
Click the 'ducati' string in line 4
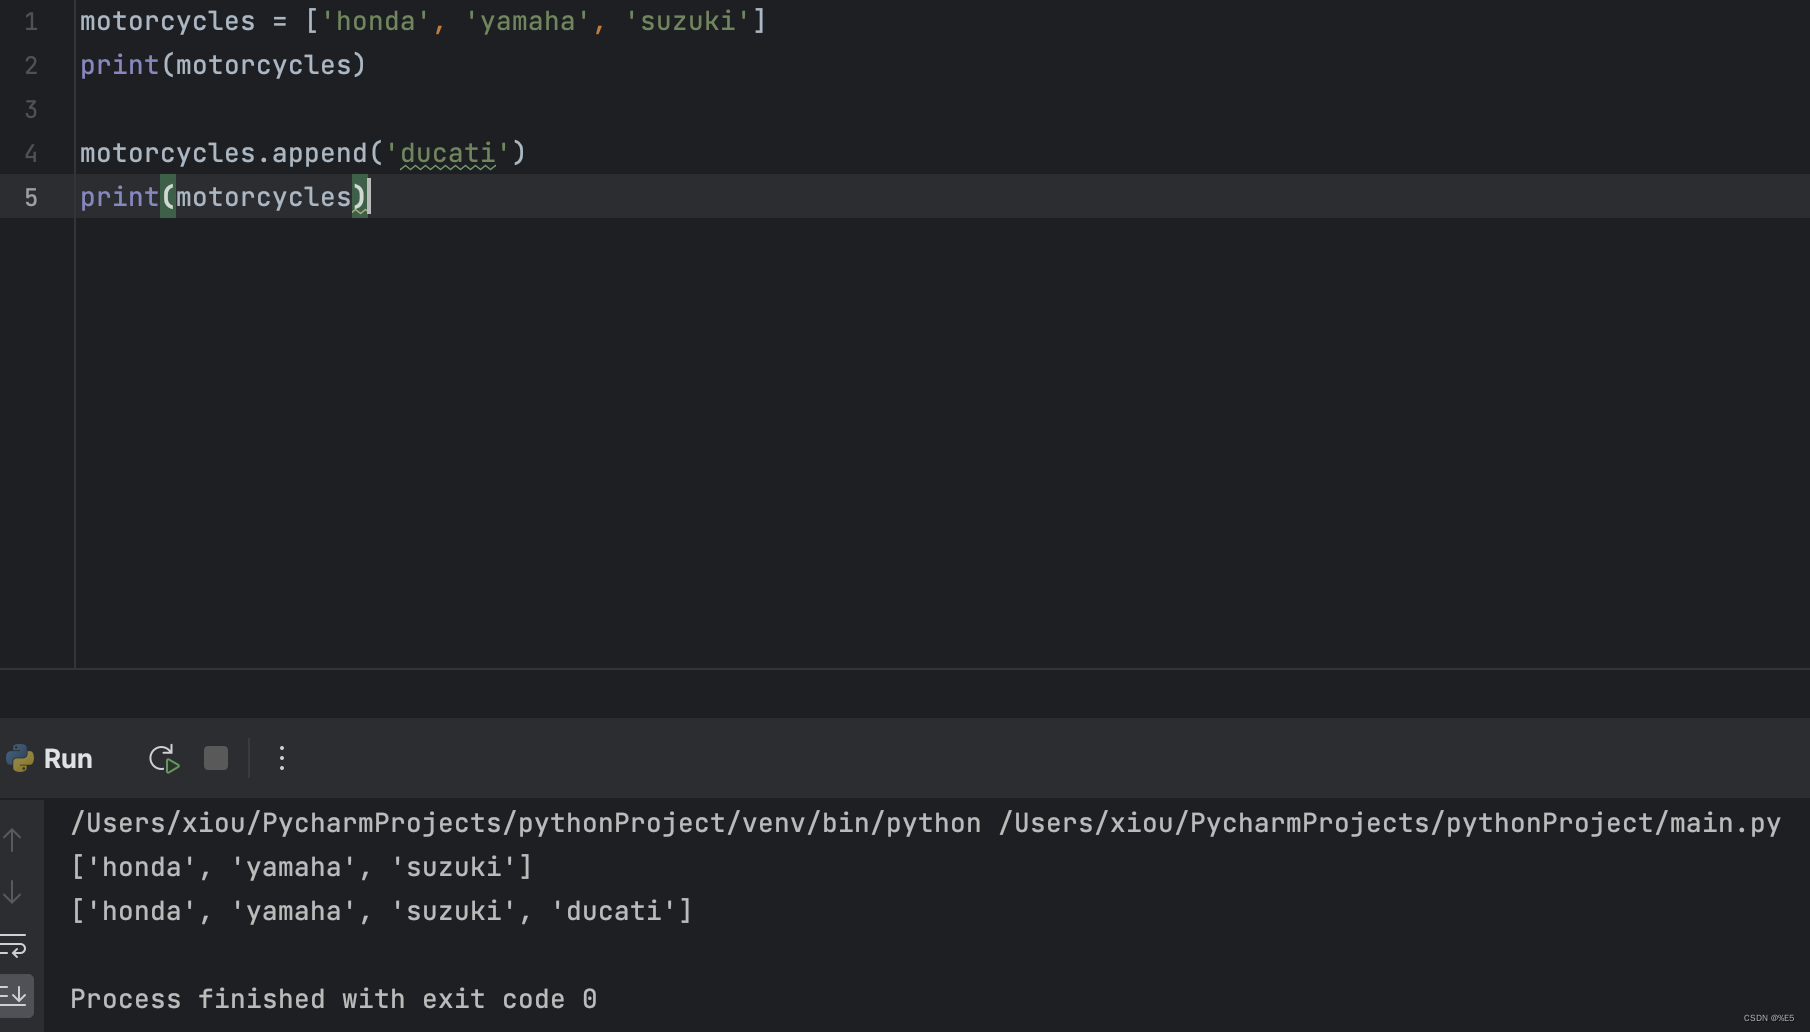[x=448, y=153]
